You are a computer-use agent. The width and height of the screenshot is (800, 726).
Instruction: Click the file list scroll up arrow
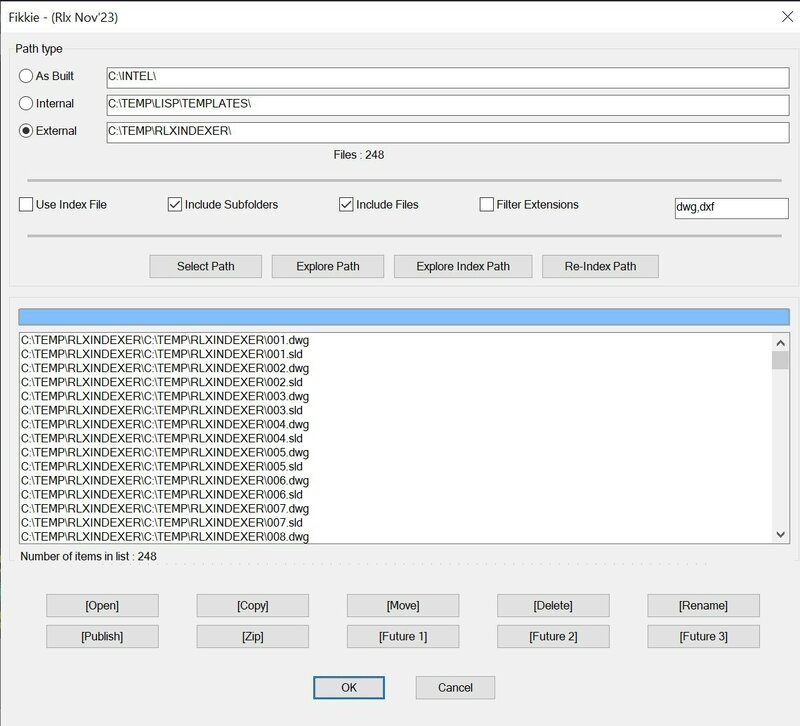point(781,341)
